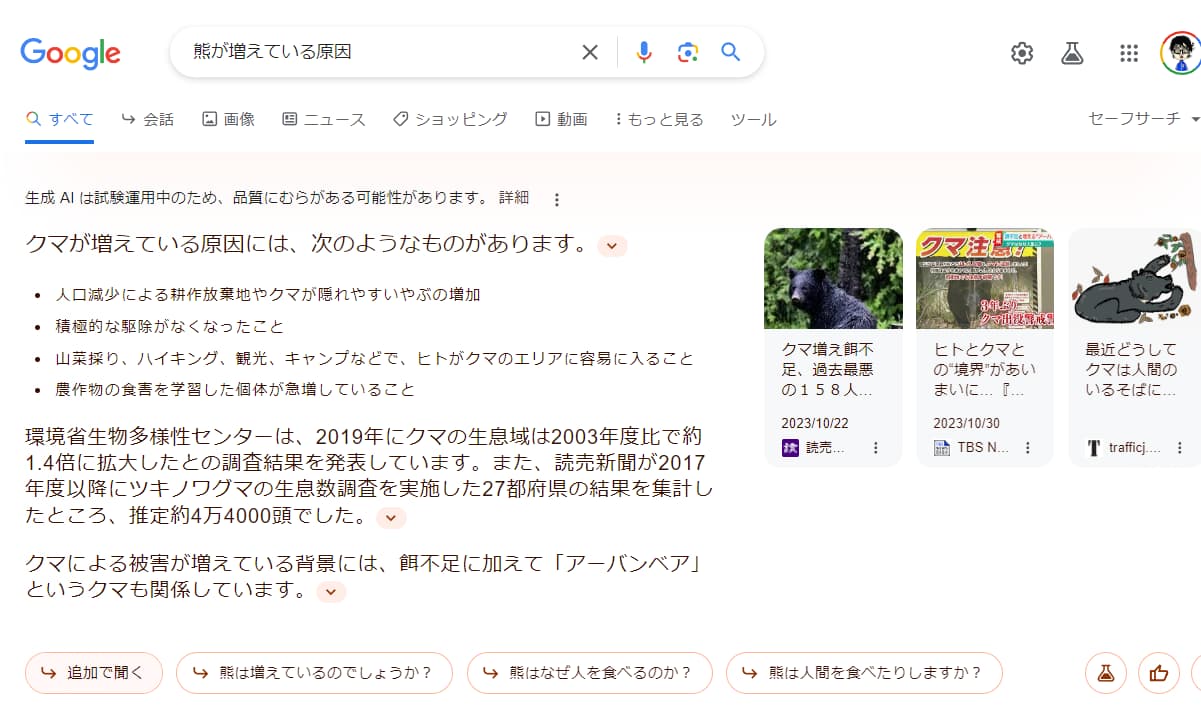Open black bear photo thumbnail
This screenshot has width=1201, height=710.
pyautogui.click(x=833, y=279)
